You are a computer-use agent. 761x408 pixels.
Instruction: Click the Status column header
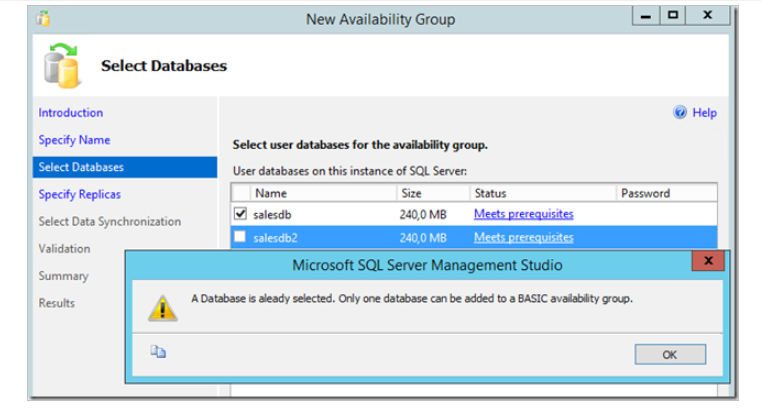point(543,193)
